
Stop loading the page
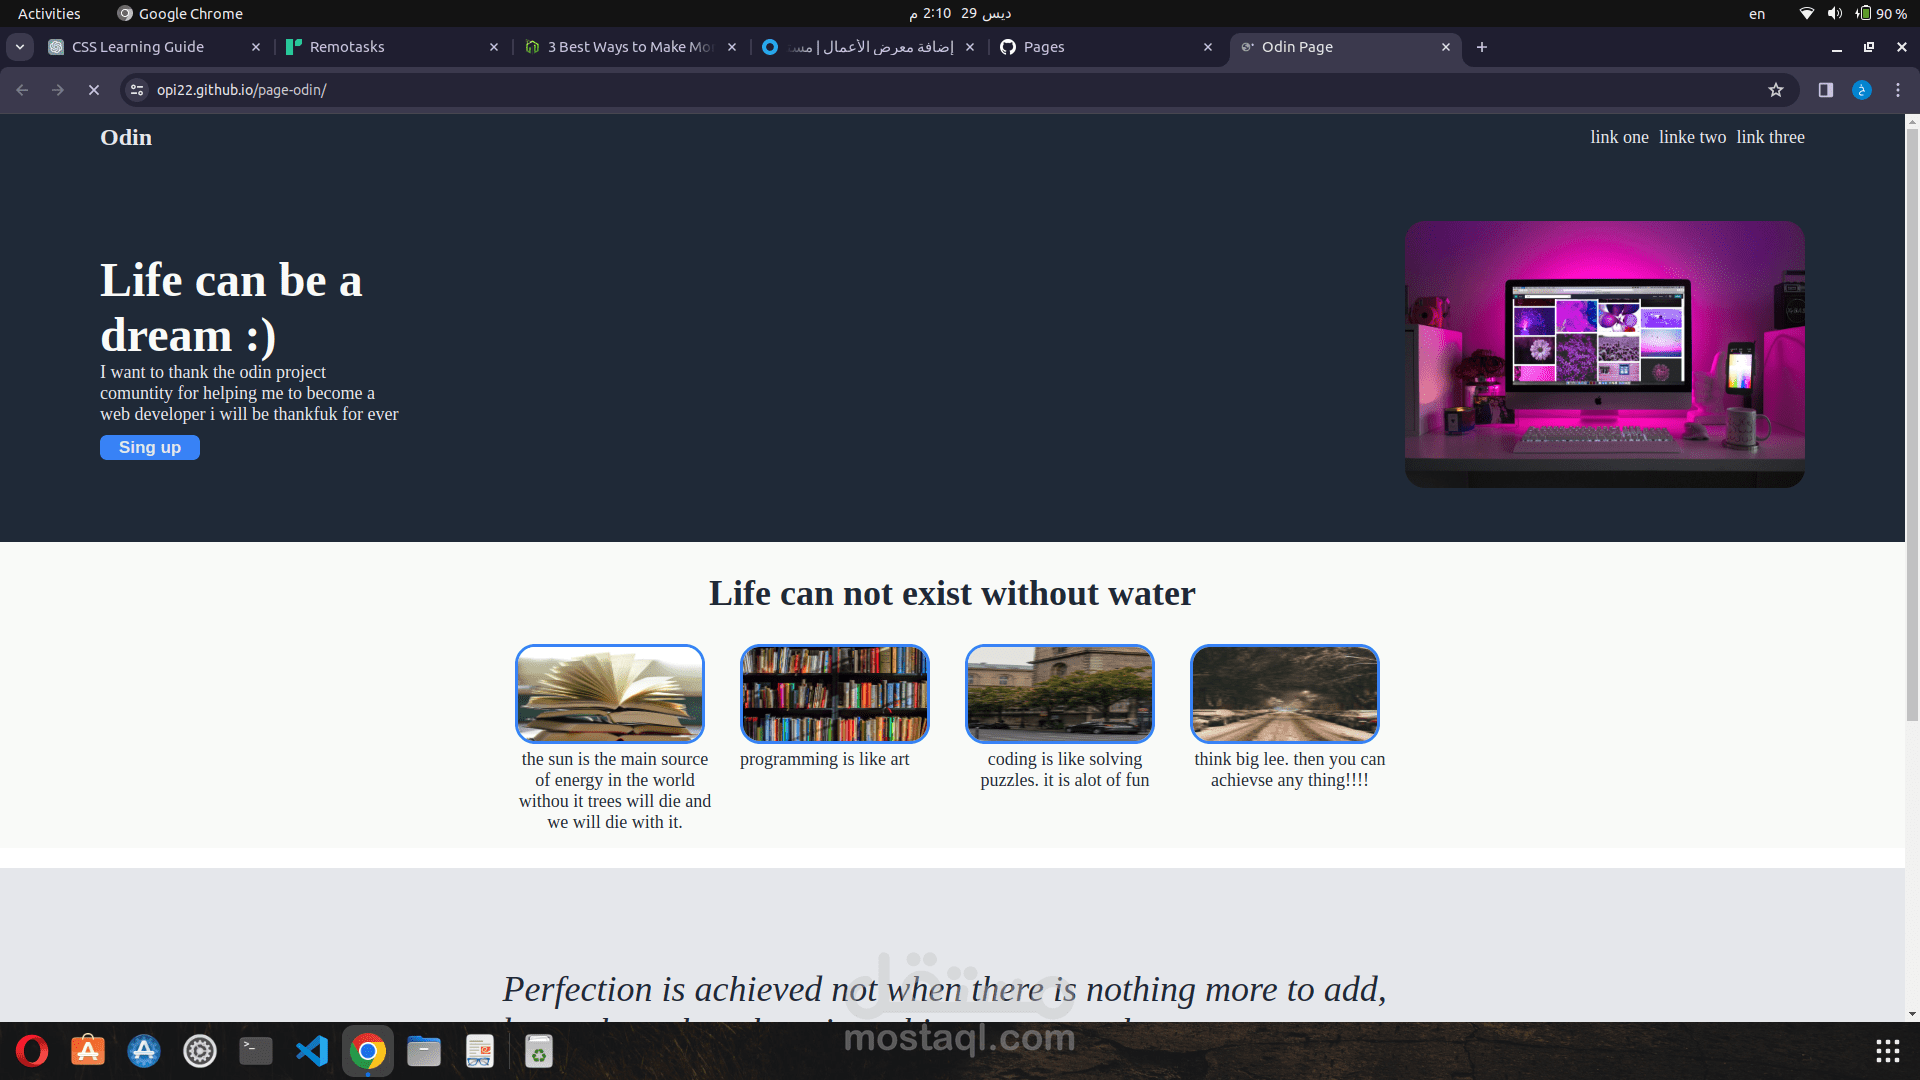point(94,90)
